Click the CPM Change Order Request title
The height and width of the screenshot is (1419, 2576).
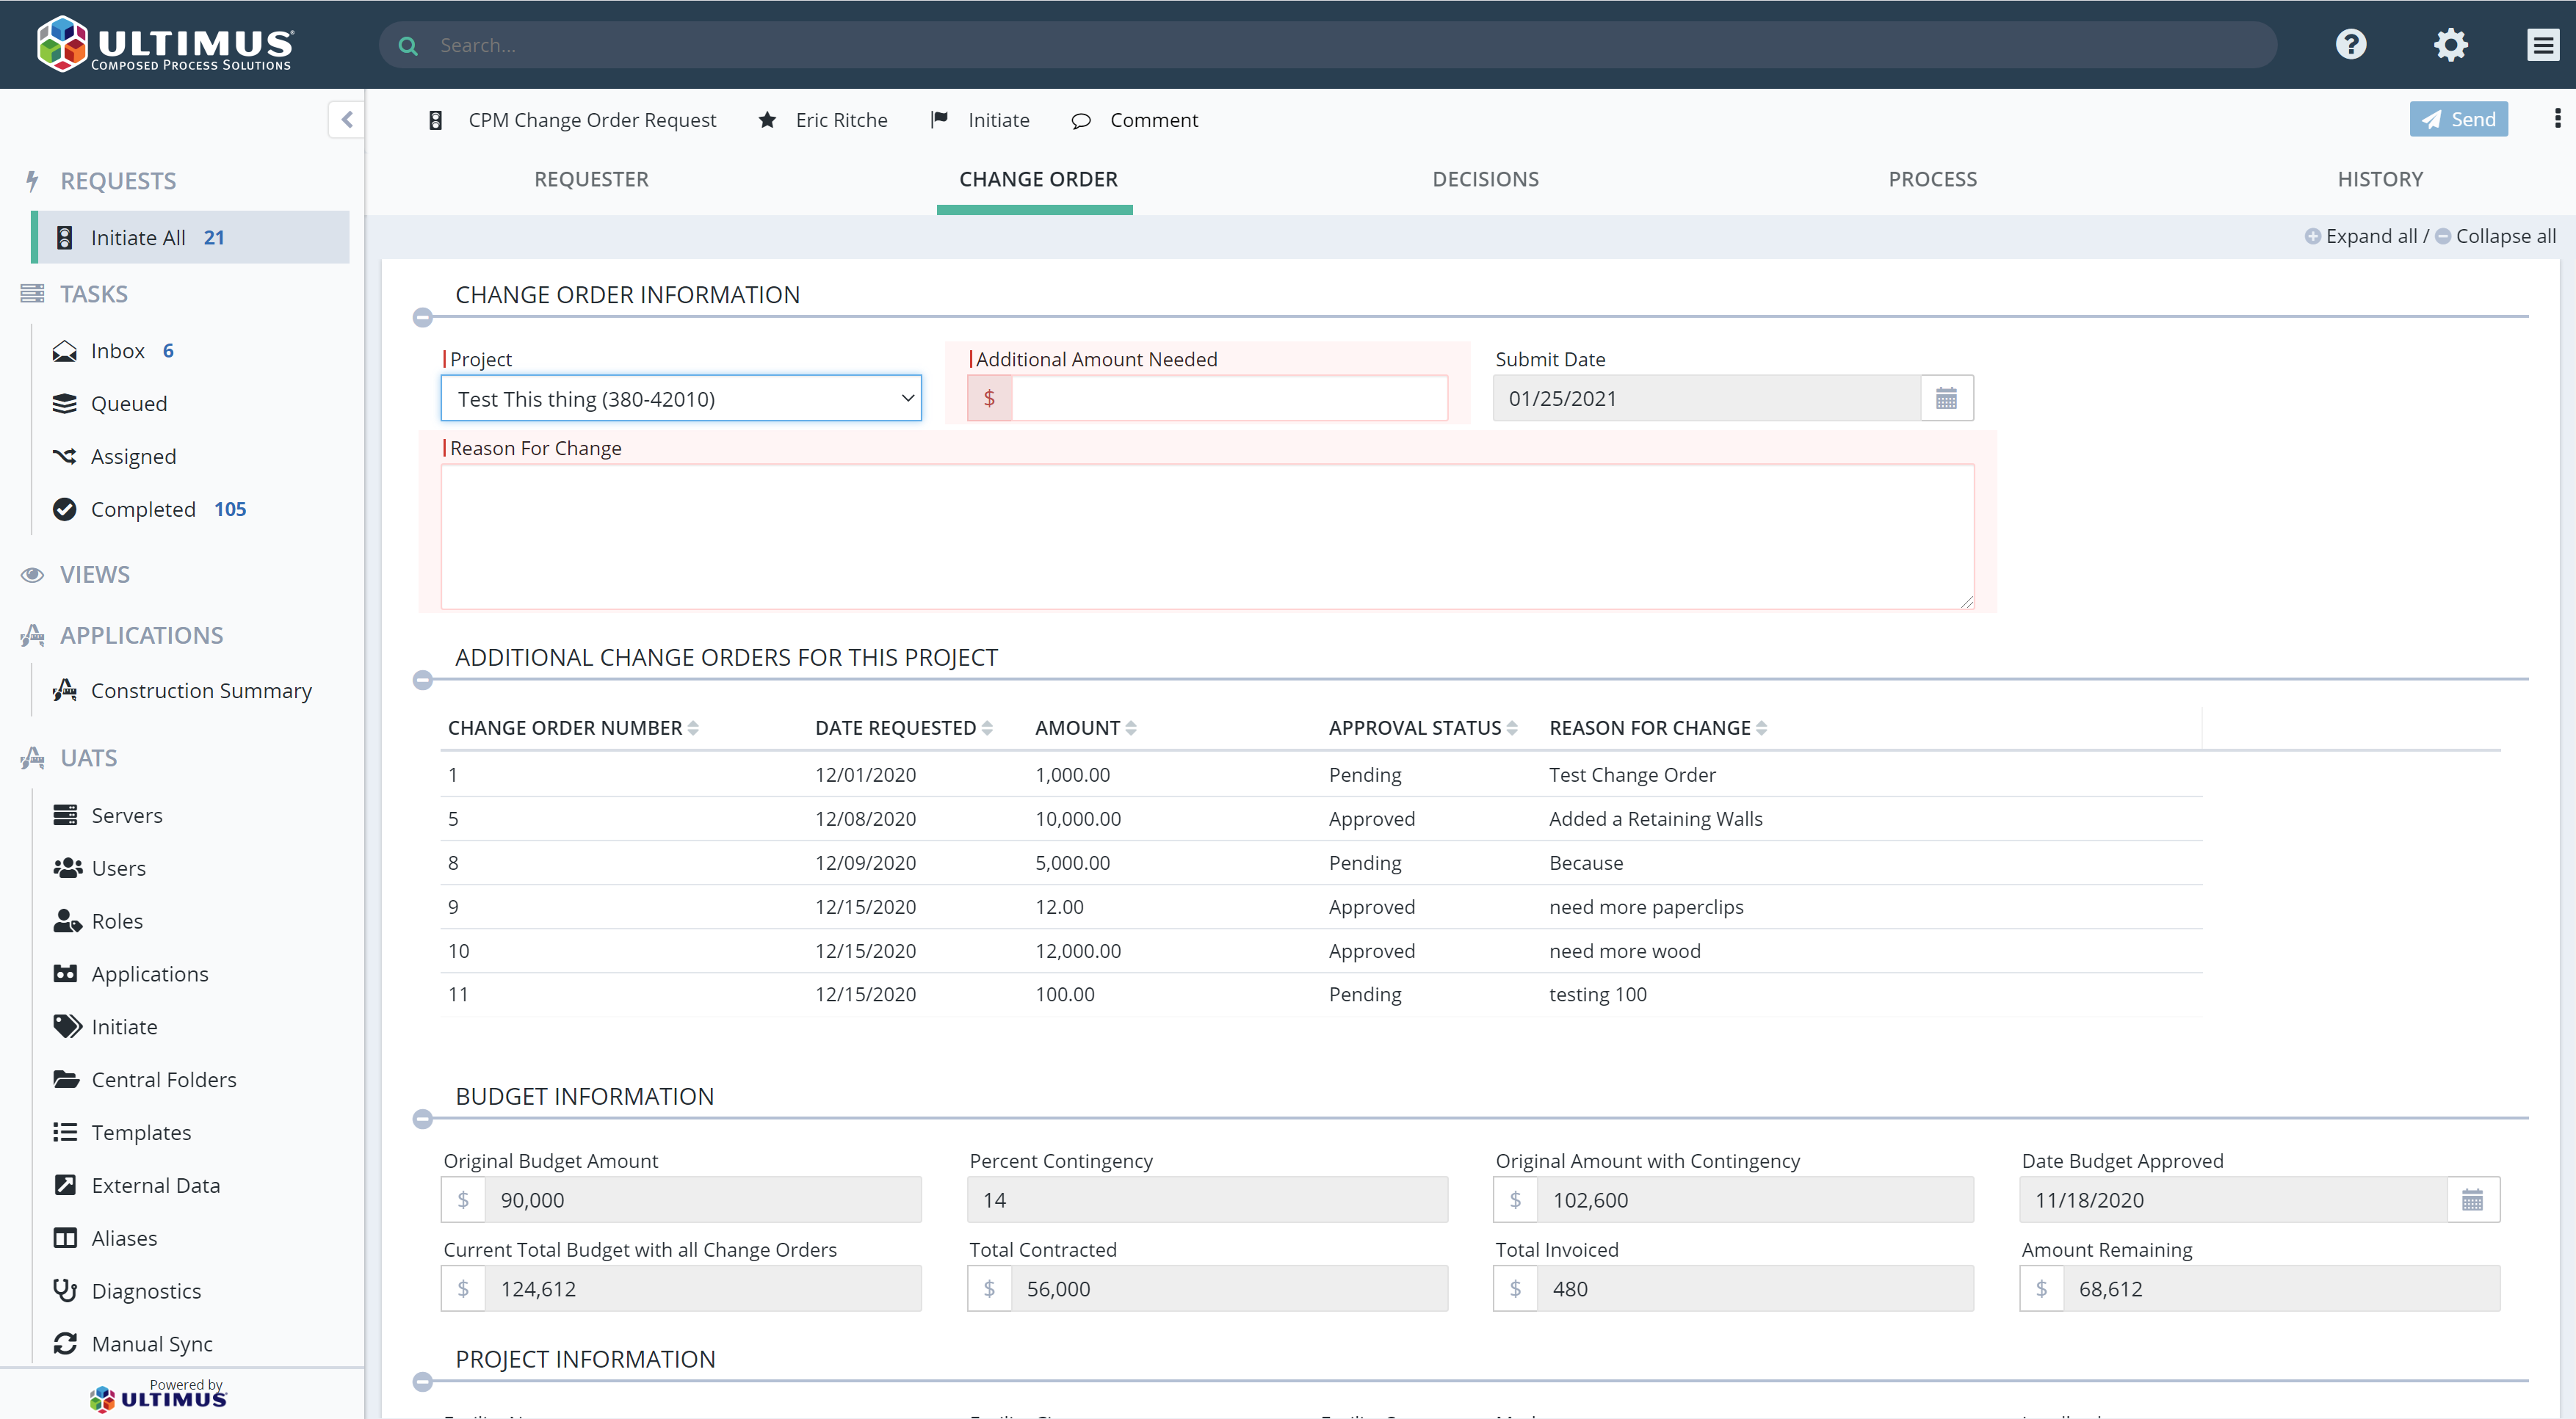tap(592, 120)
